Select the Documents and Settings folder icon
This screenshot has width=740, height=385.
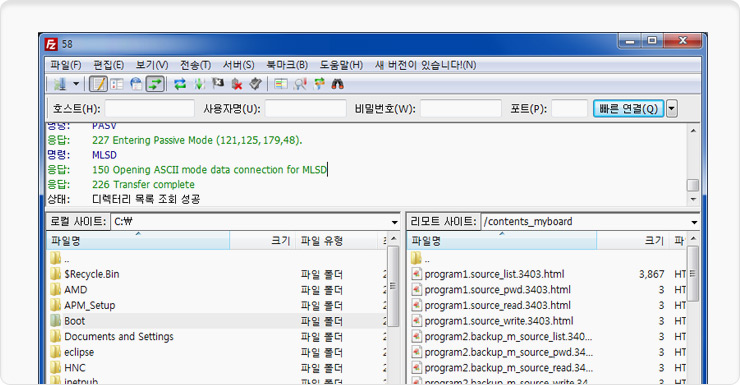56,336
